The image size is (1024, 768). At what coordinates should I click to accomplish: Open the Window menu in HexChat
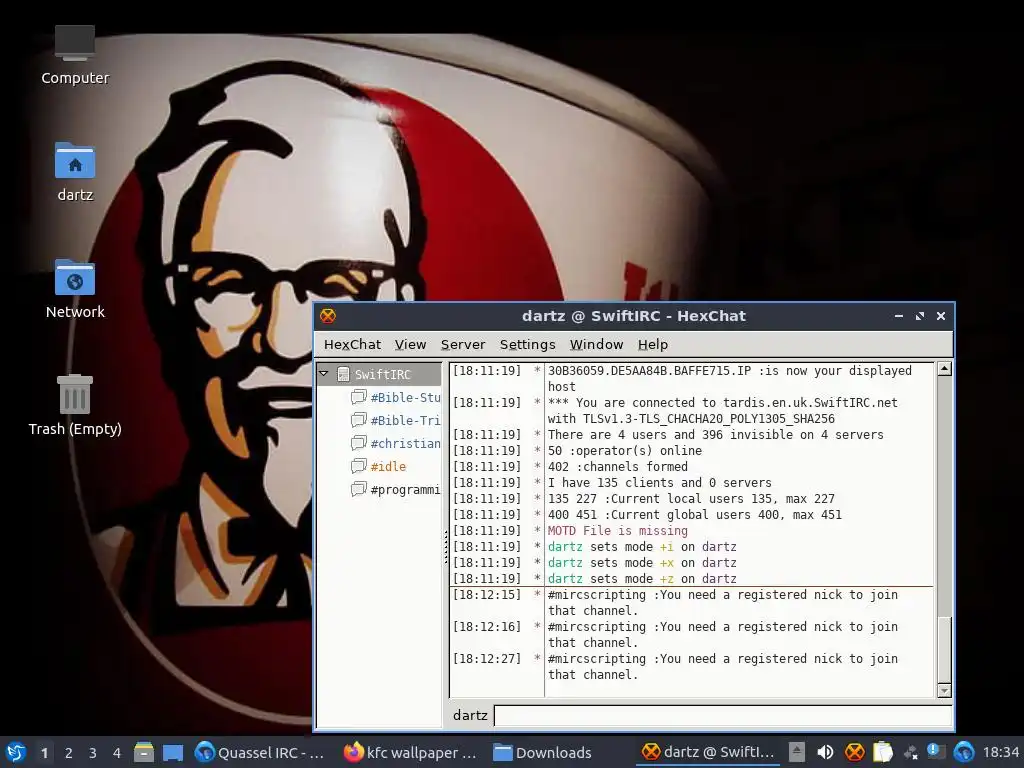coord(596,344)
